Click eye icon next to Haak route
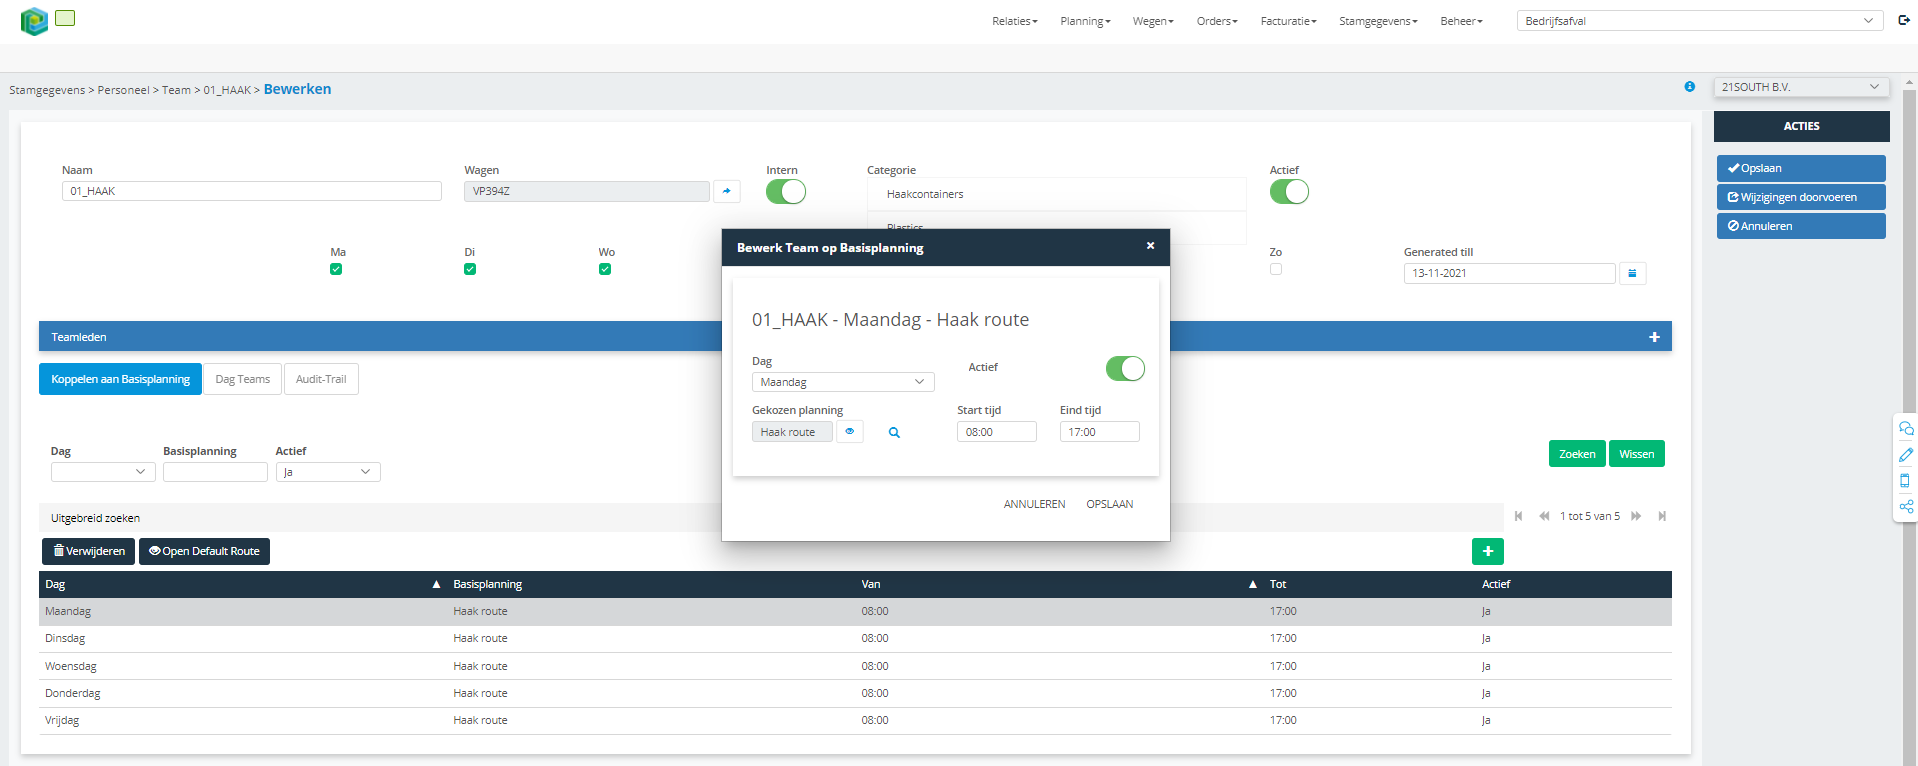The height and width of the screenshot is (766, 1918). tap(850, 432)
